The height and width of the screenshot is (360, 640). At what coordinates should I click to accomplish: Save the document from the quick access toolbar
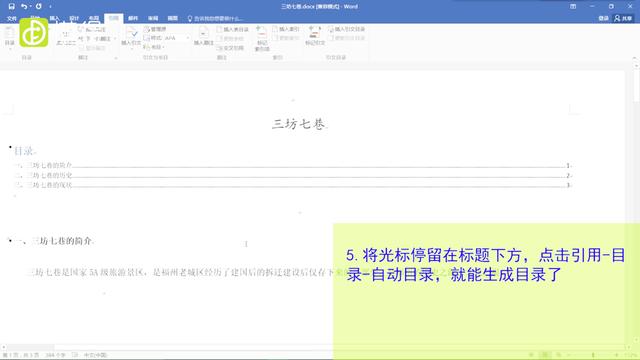(11, 7)
